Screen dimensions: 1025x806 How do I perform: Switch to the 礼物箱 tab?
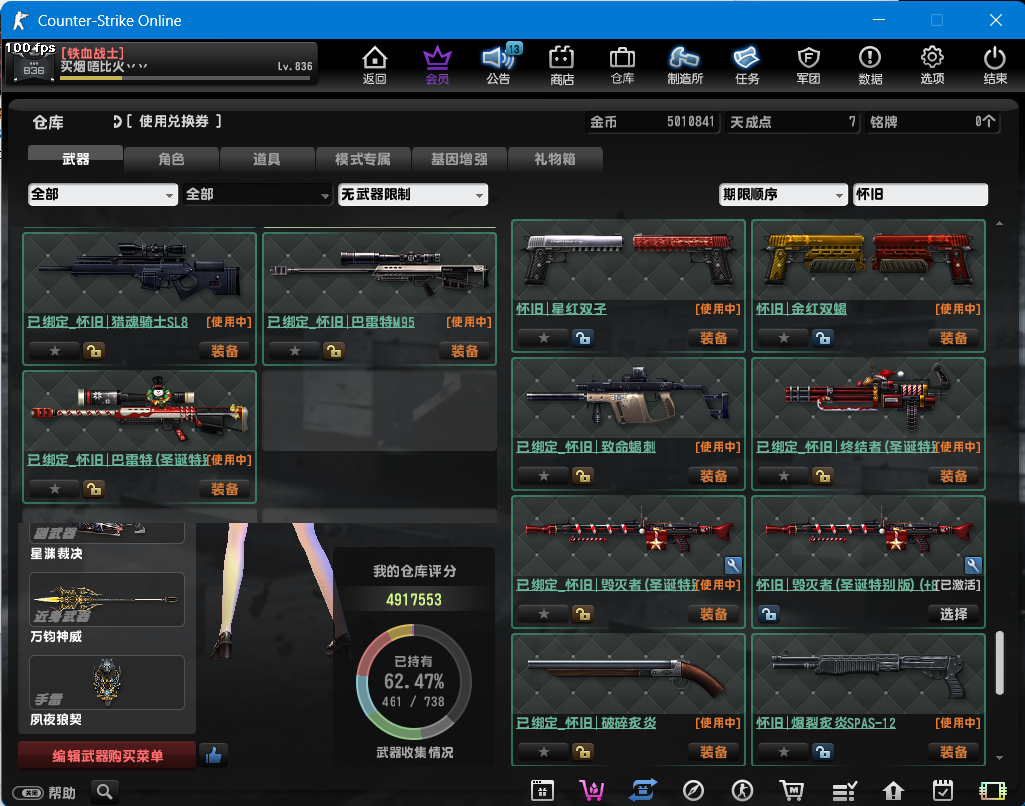tap(555, 158)
